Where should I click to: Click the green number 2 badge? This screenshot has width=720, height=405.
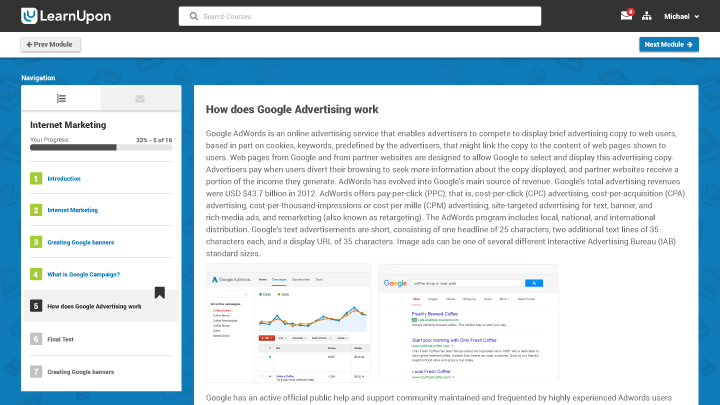click(36, 210)
